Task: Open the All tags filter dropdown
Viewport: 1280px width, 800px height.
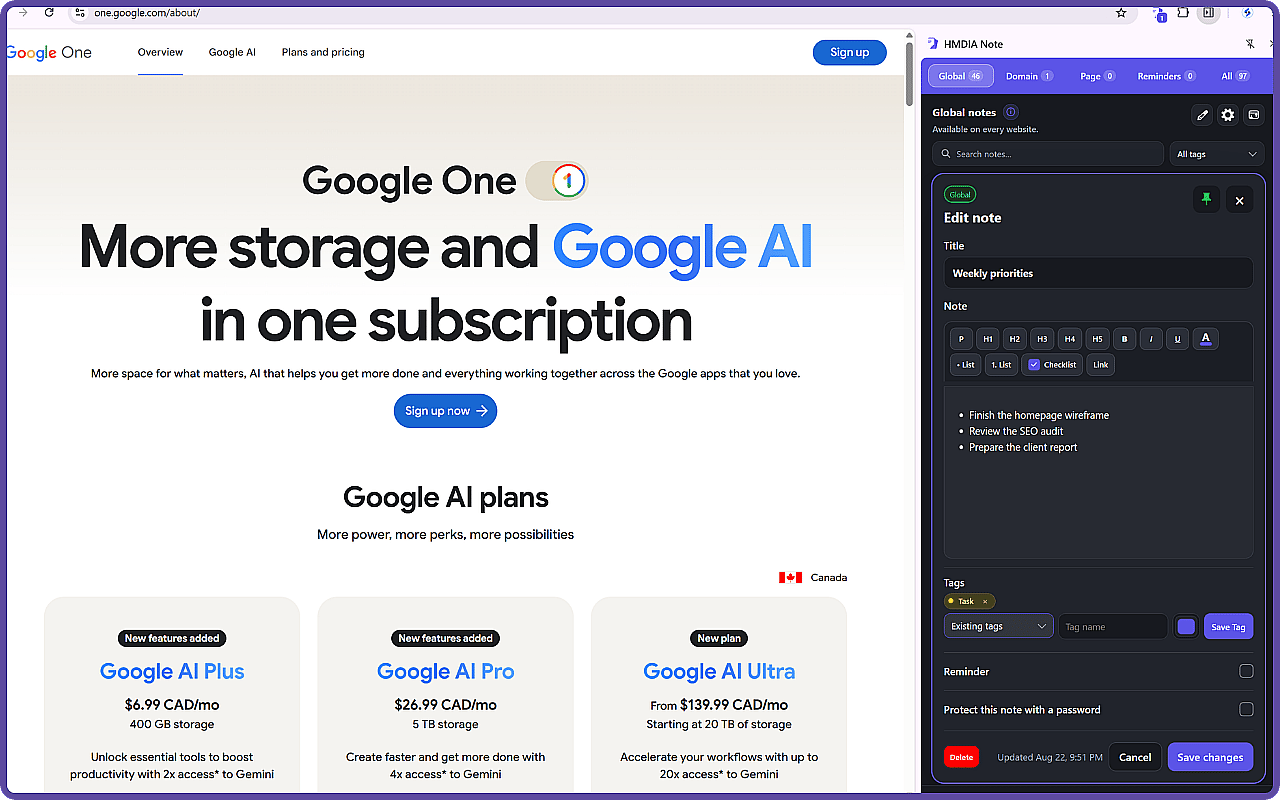Action: coord(1217,154)
